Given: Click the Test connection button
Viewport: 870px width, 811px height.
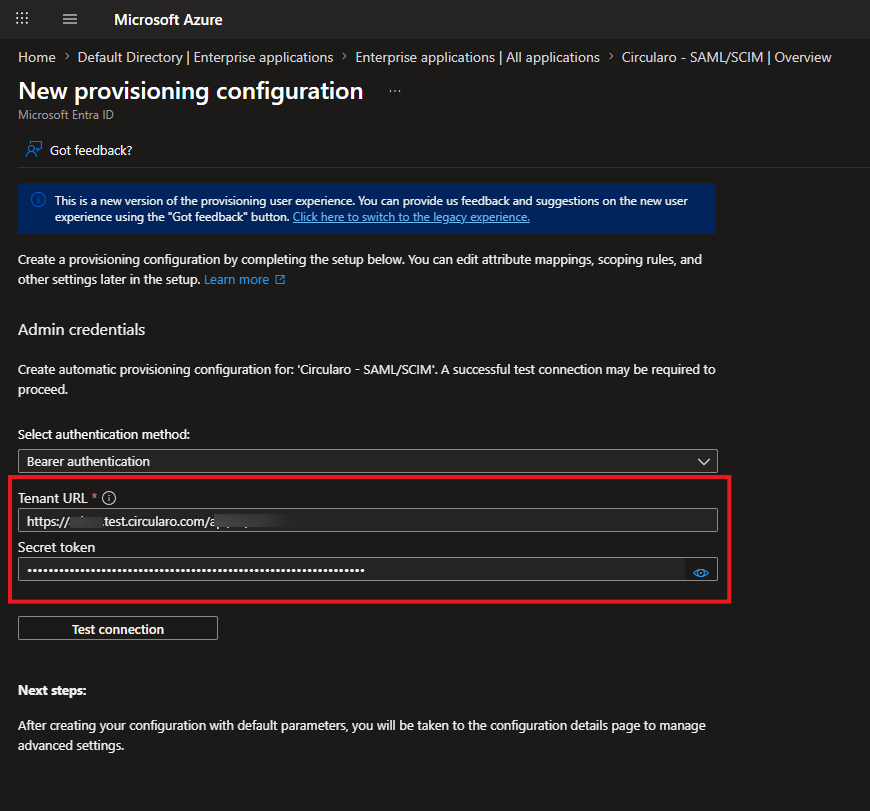Looking at the screenshot, I should 118,628.
